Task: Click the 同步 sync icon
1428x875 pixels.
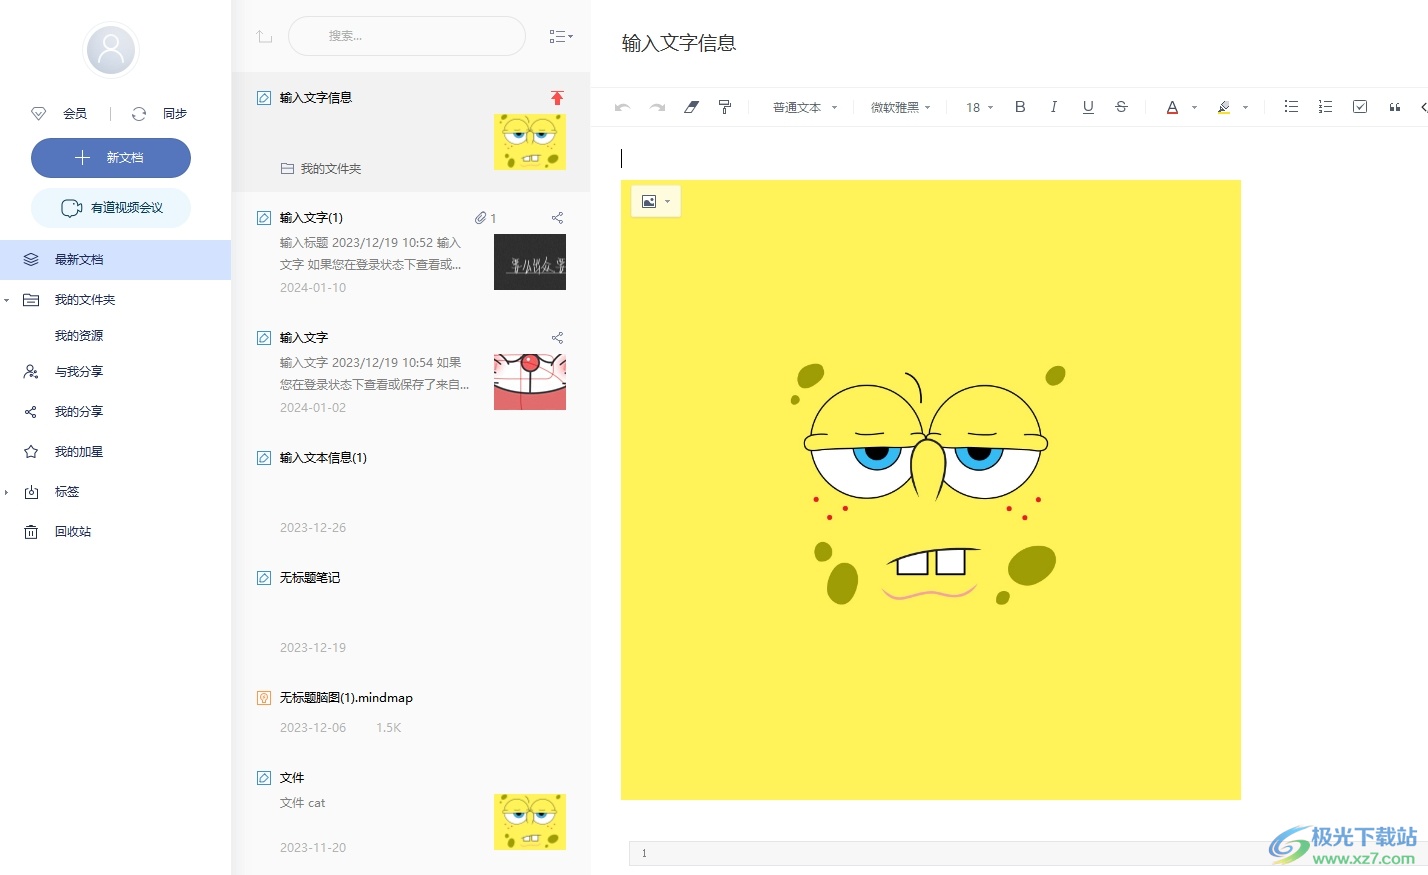Action: [139, 114]
